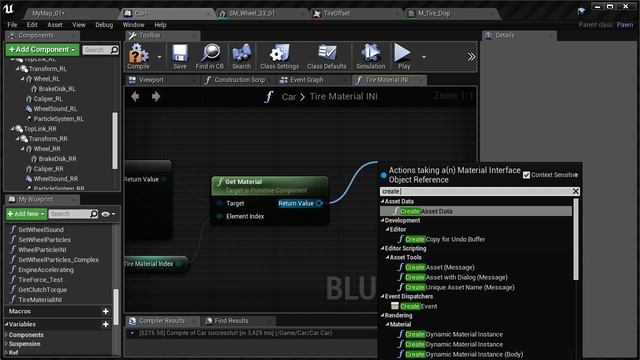This screenshot has width=640, height=360.
Task: Open the Pawn parent class link
Action: [624, 25]
